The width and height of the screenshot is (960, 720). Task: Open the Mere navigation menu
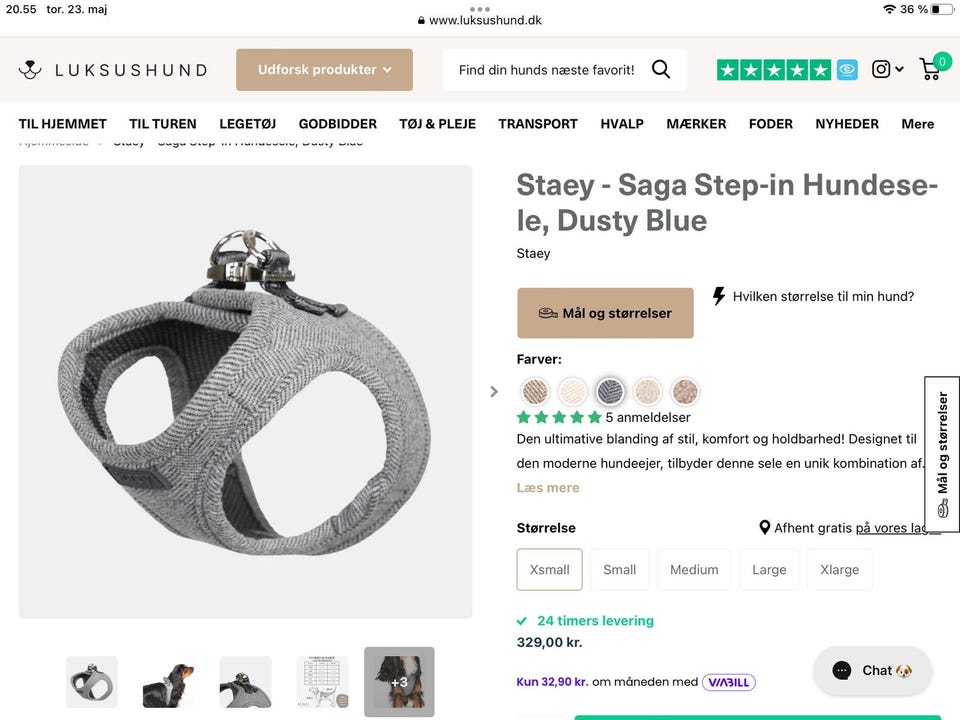pyautogui.click(x=917, y=124)
